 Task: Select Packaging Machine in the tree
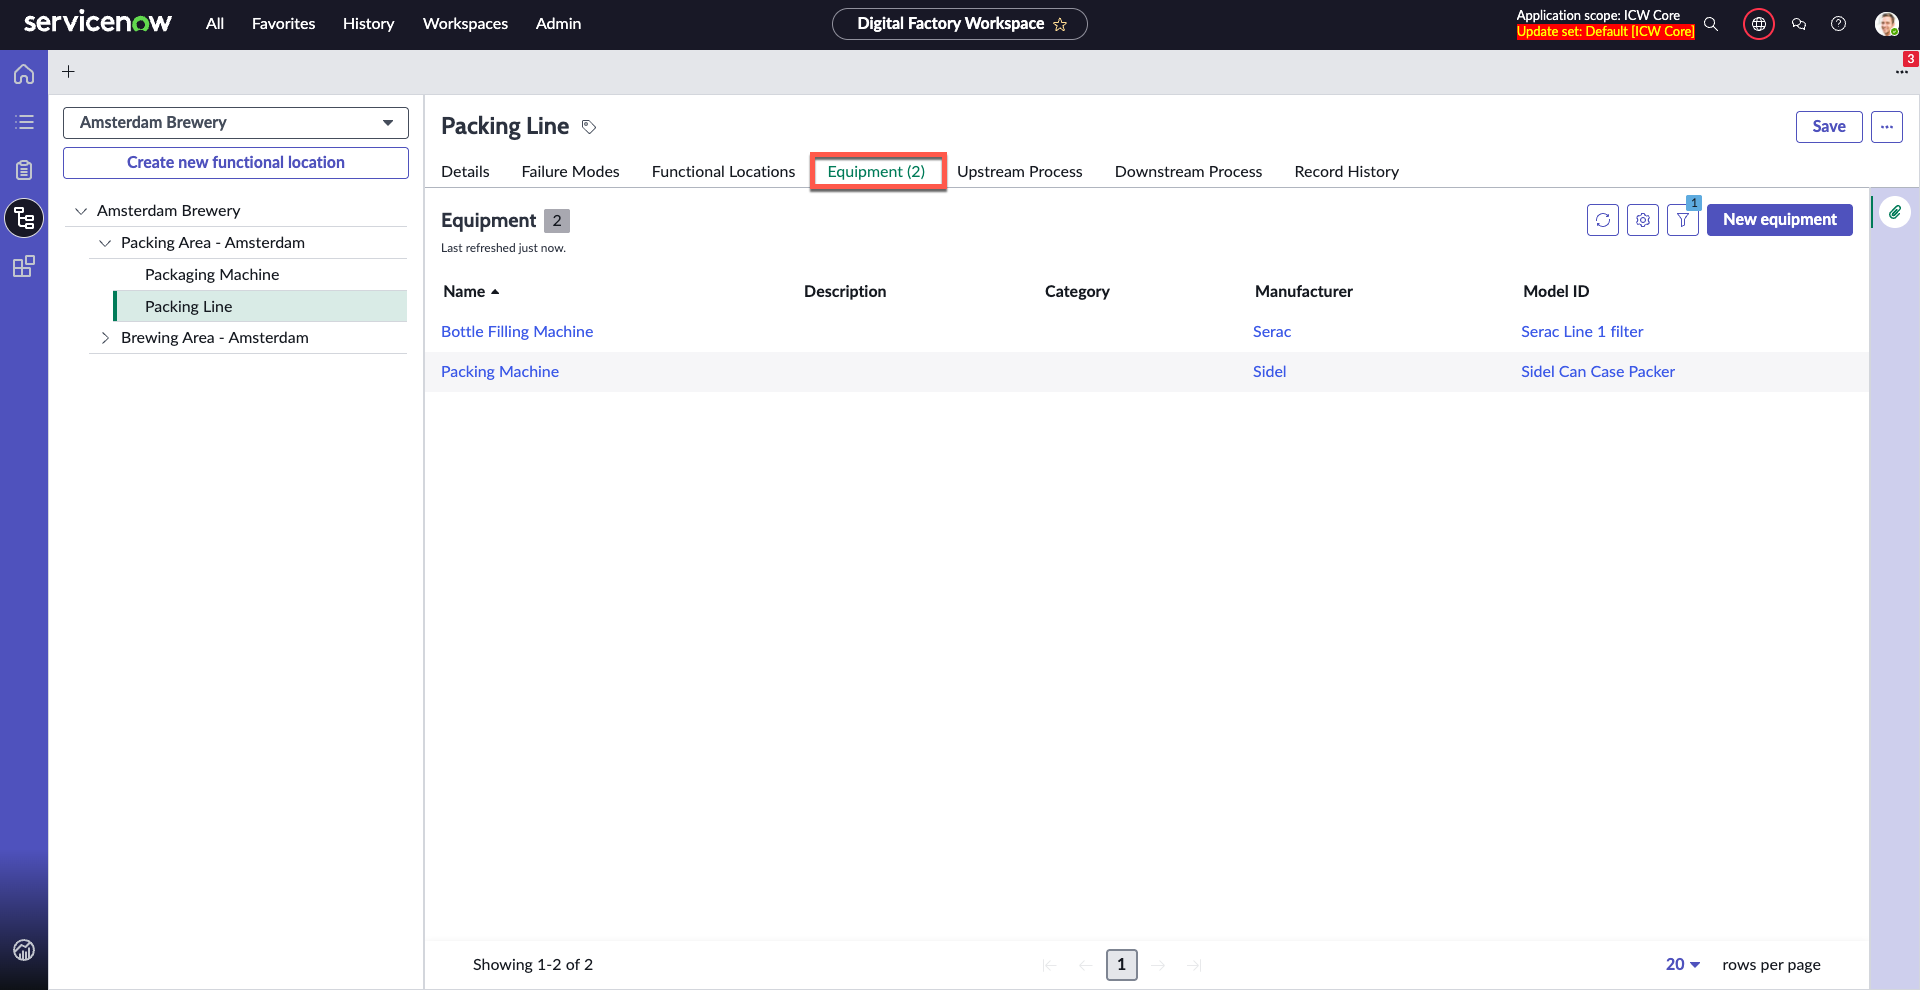pos(212,275)
